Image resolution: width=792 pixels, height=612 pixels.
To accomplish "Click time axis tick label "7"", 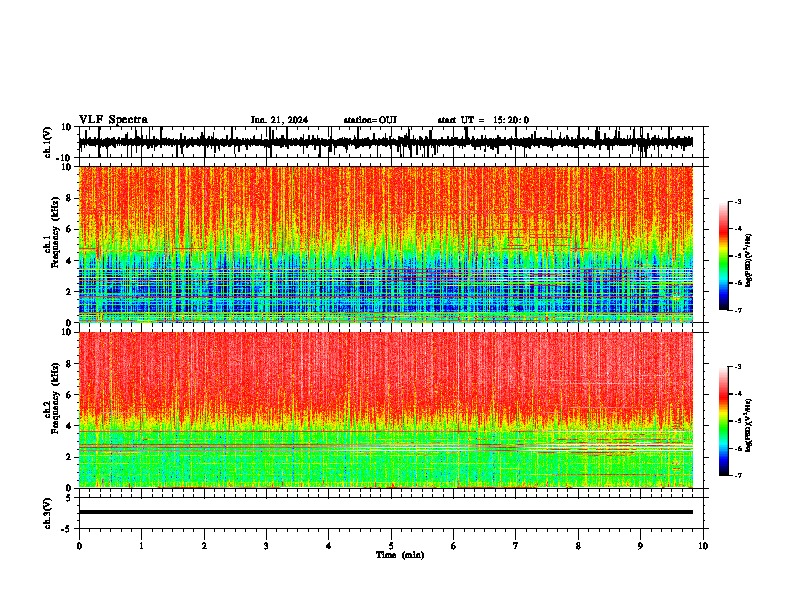I will point(516,546).
